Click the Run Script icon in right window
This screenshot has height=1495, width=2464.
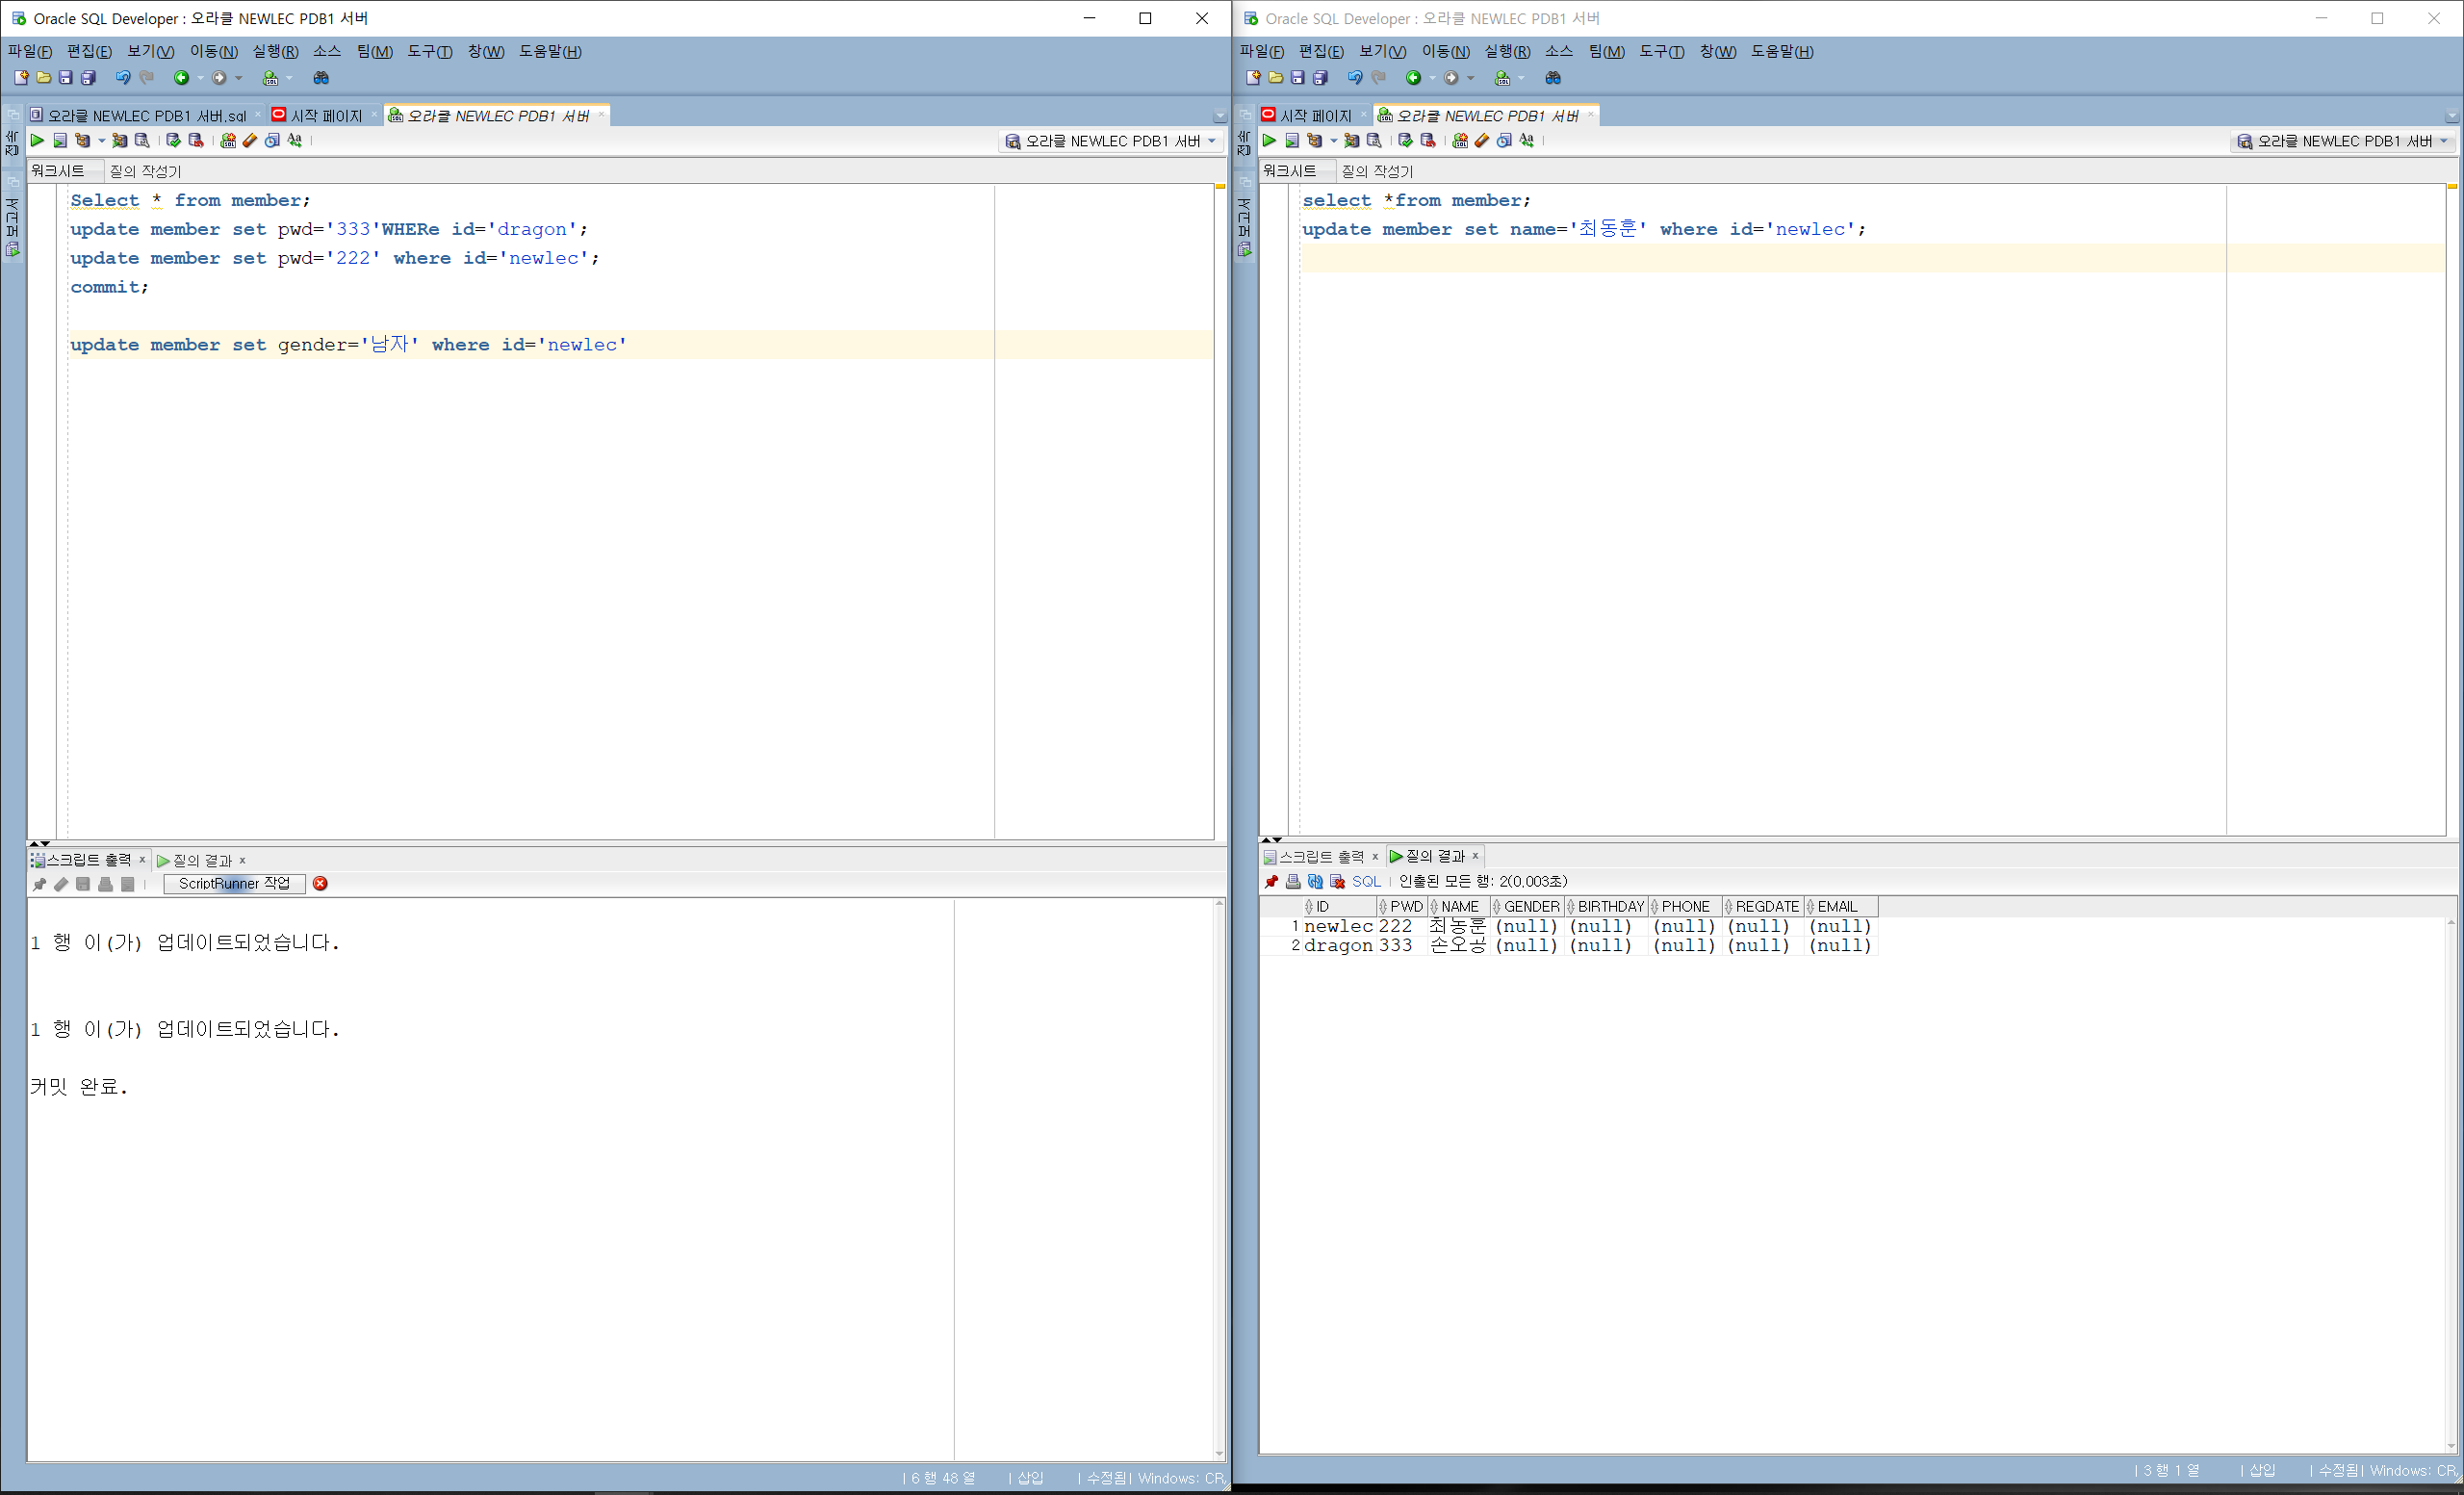click(1292, 141)
